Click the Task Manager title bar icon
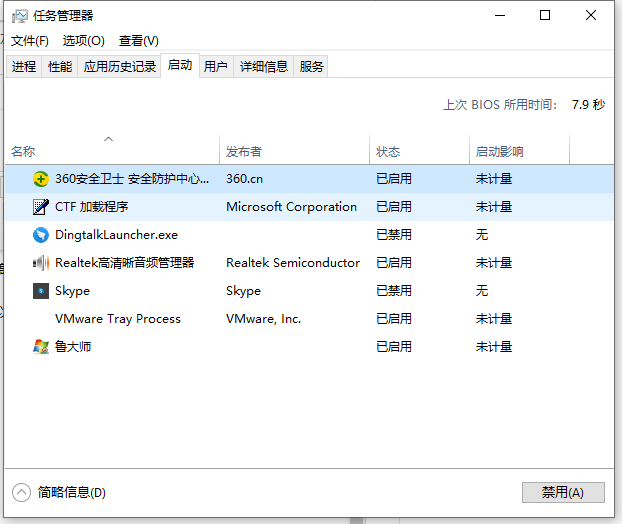Screen dimensions: 622x524 [19, 16]
